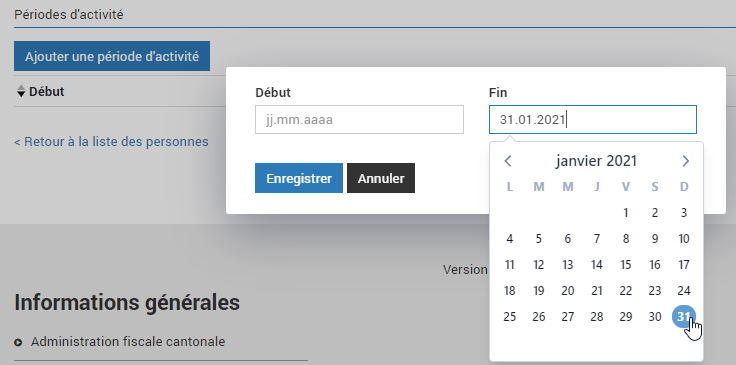Open Administration fiscale cantonale link

[x=128, y=342]
